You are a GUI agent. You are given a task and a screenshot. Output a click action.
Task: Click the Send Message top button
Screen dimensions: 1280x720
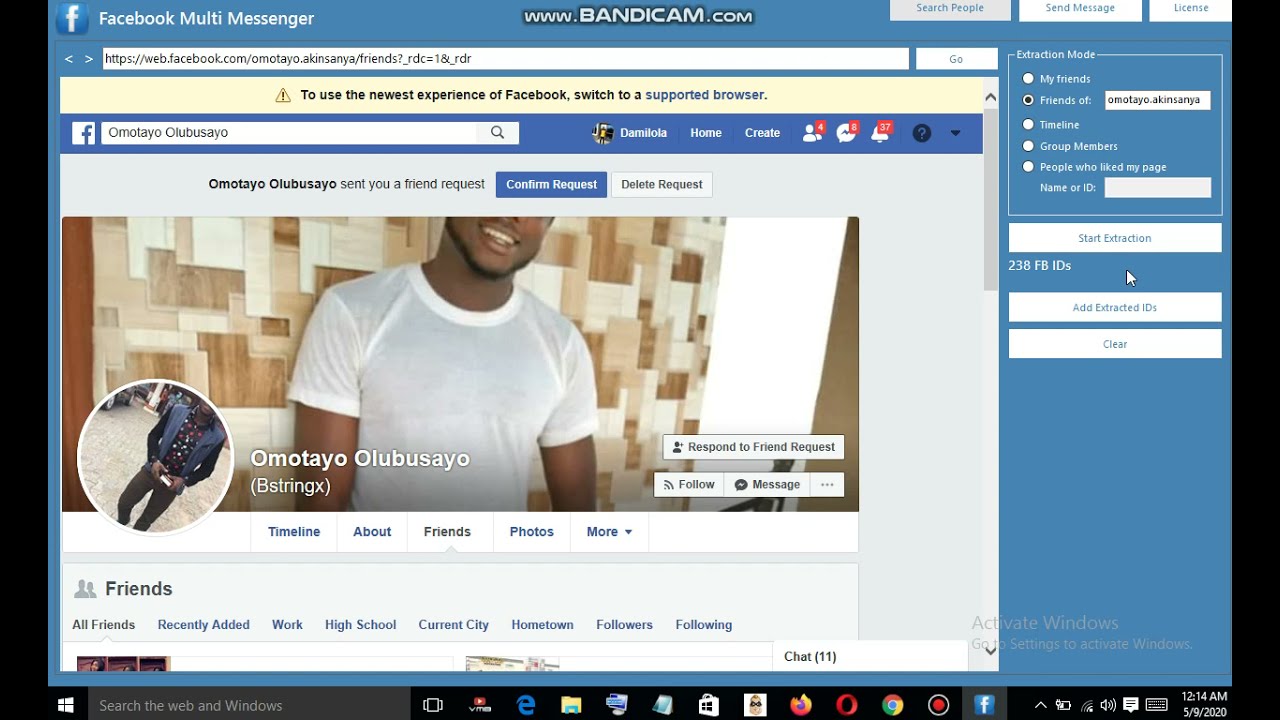click(x=1080, y=9)
